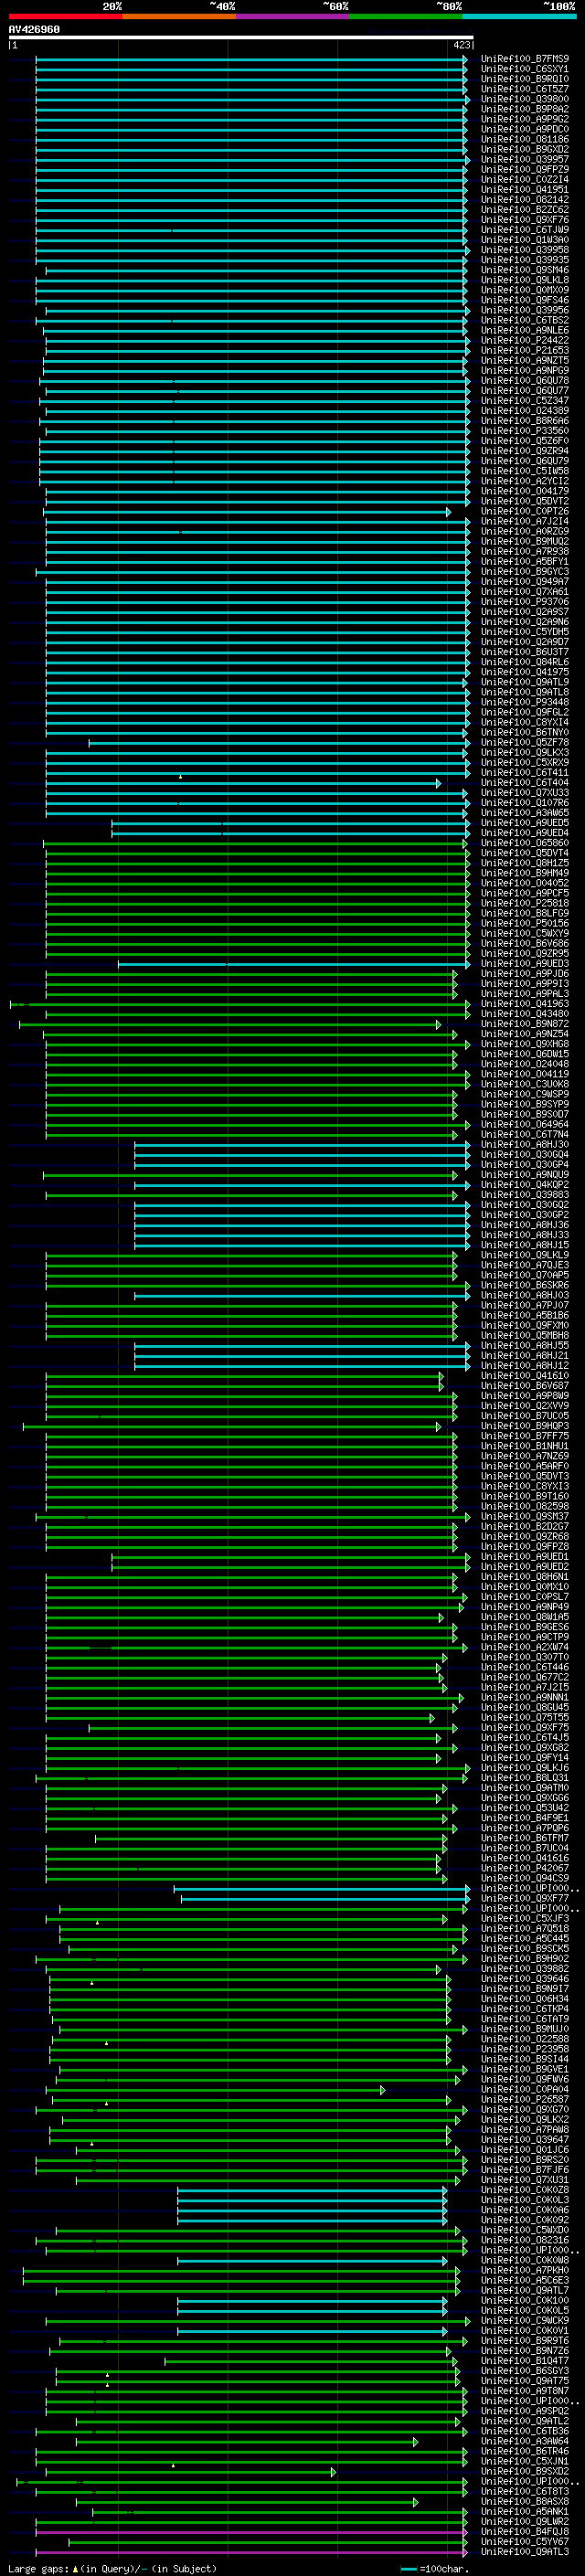Screen dimensions: 585x2576
Task: Select hit label UniRef100_Q4KQP2
Action: [x=525, y=1185]
